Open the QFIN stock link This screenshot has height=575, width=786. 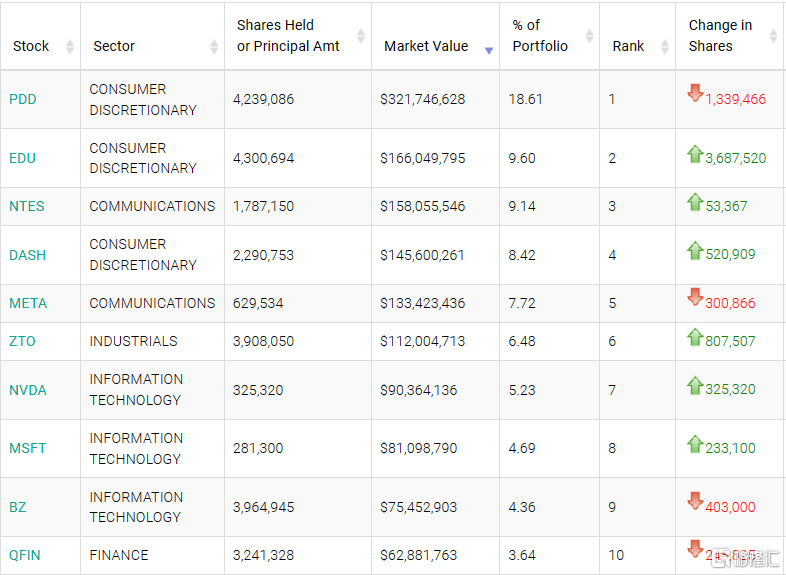pos(25,555)
